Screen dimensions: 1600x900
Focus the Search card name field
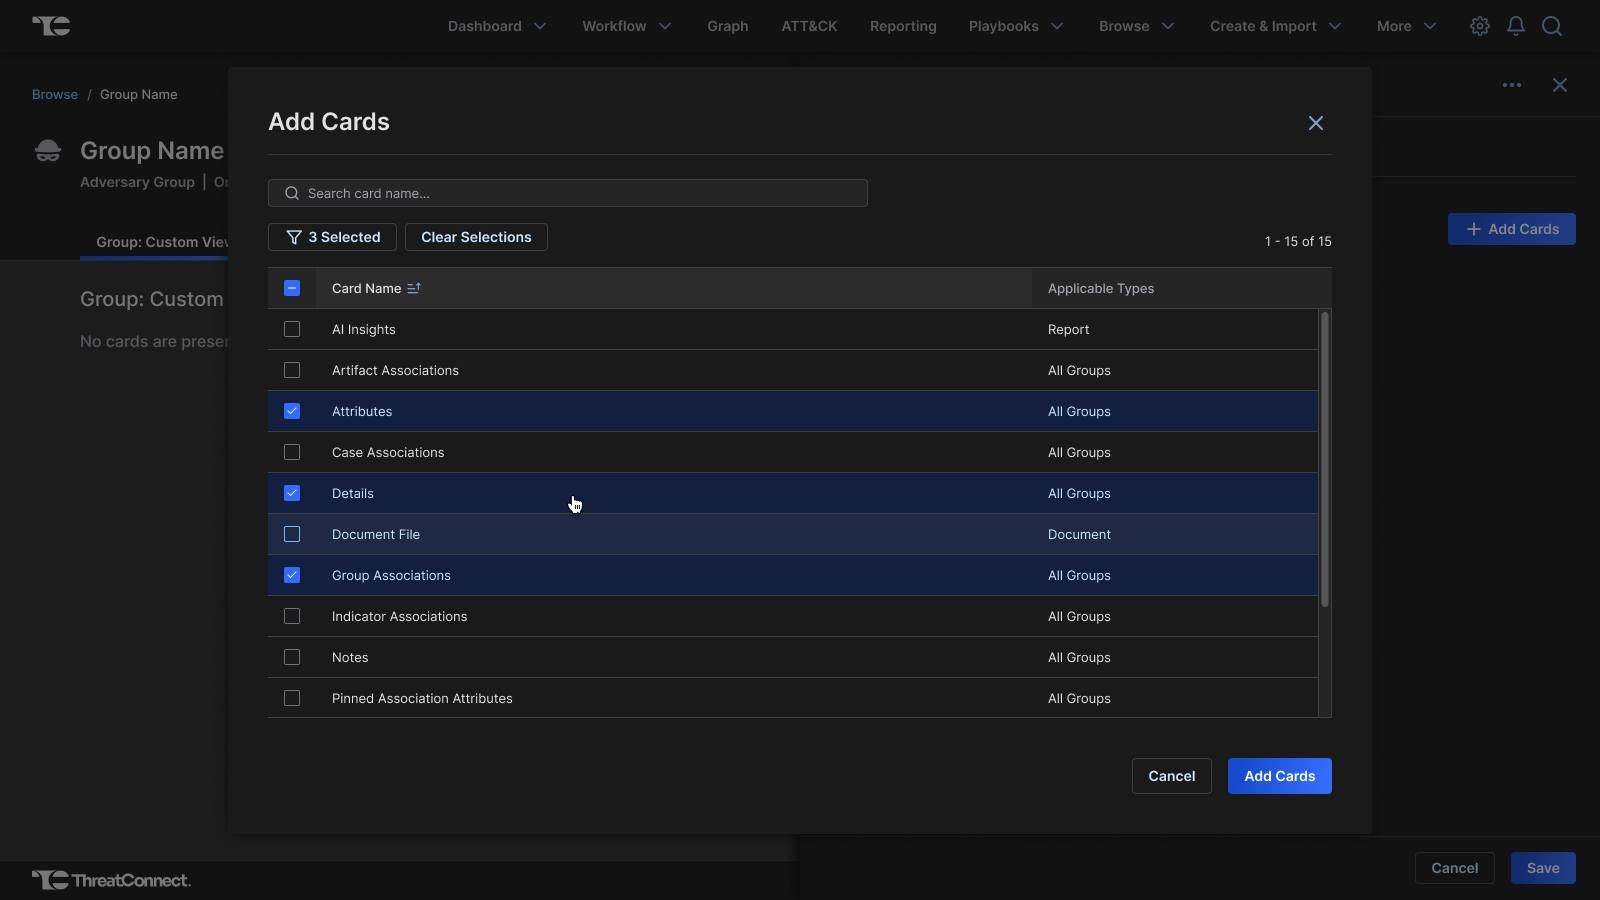tap(568, 193)
